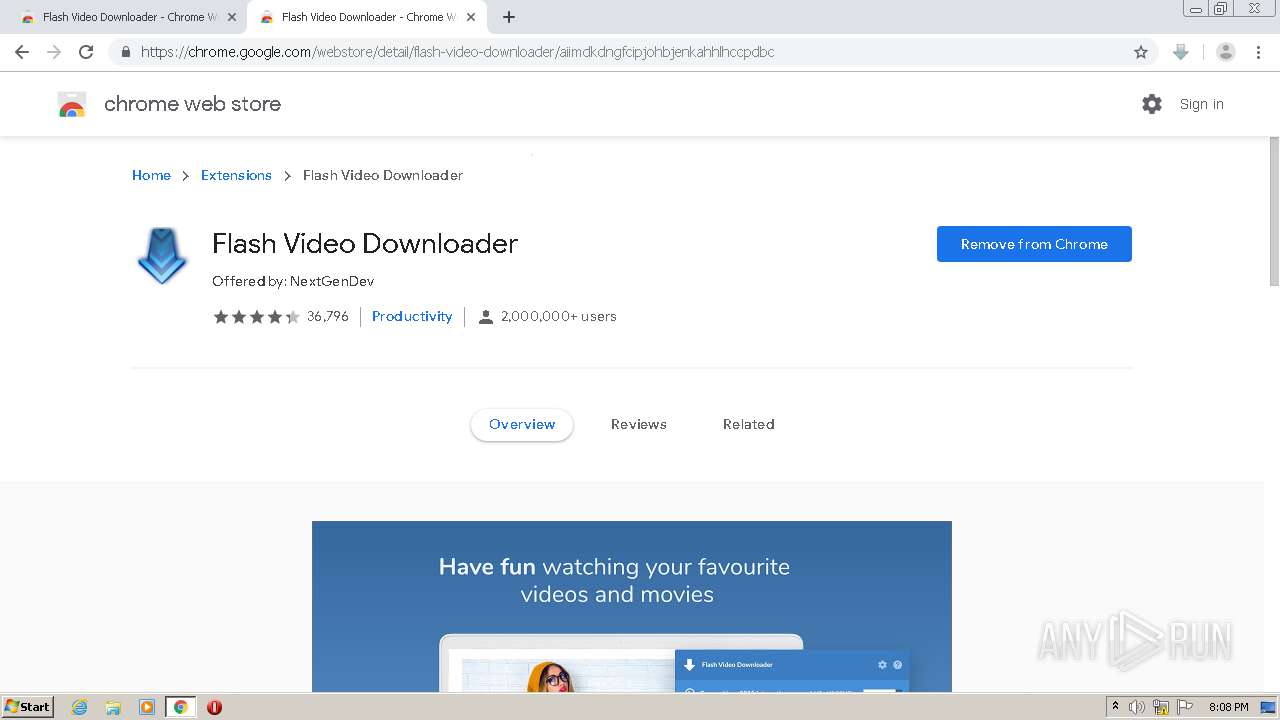Click the network tray icon
This screenshot has height=720, width=1280.
tap(1161, 707)
